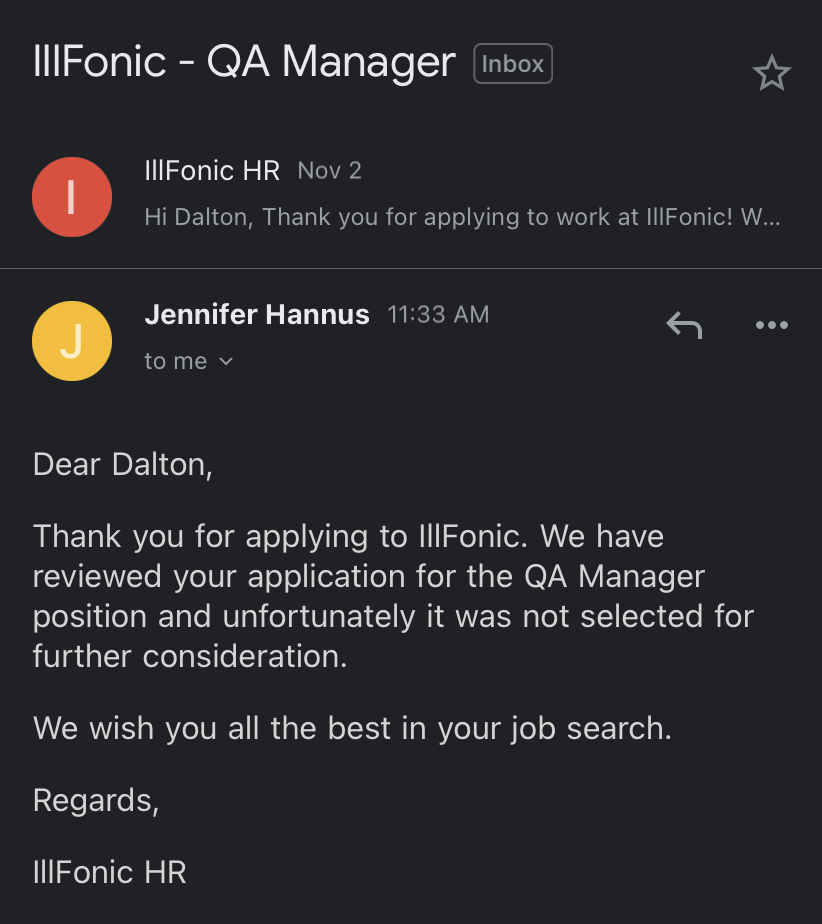Click the "Nov 2" message date
This screenshot has height=924, width=822.
click(x=329, y=171)
